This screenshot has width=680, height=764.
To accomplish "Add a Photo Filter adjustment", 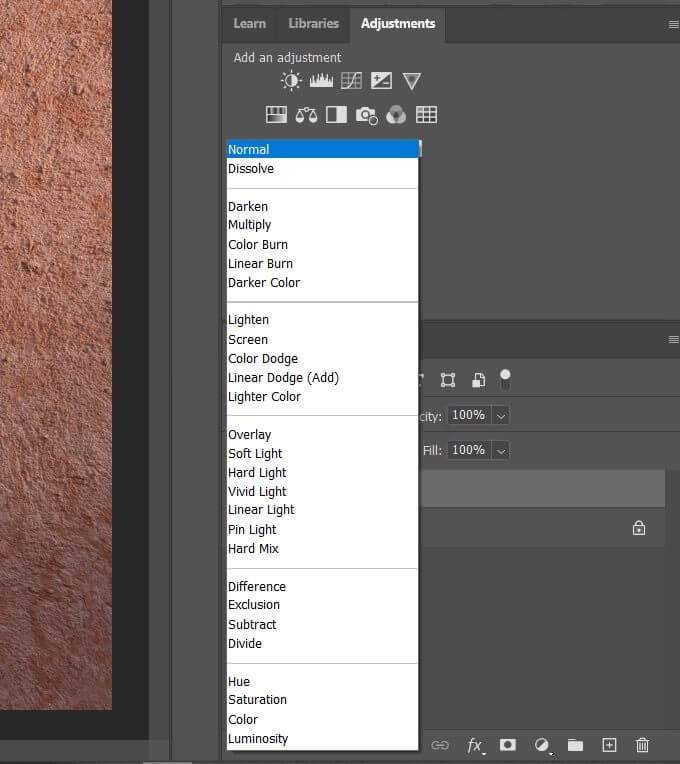I will 366,115.
